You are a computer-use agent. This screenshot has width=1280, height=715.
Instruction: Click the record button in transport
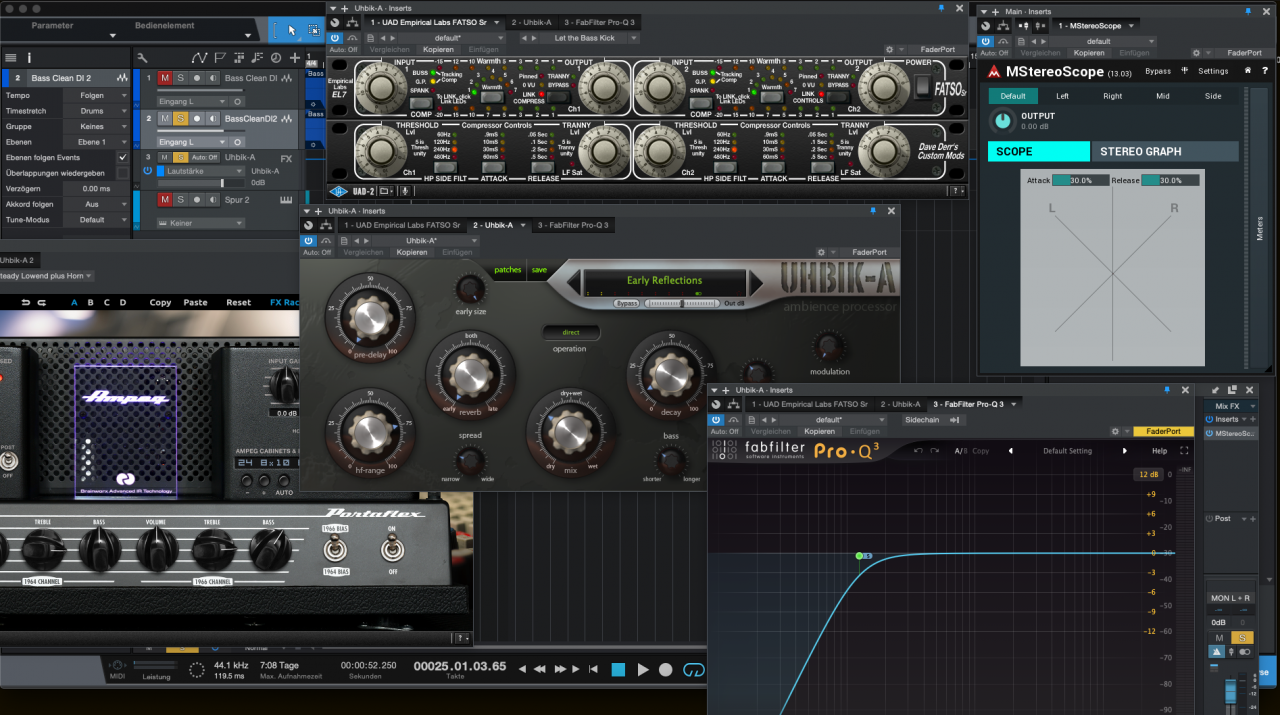click(x=666, y=669)
